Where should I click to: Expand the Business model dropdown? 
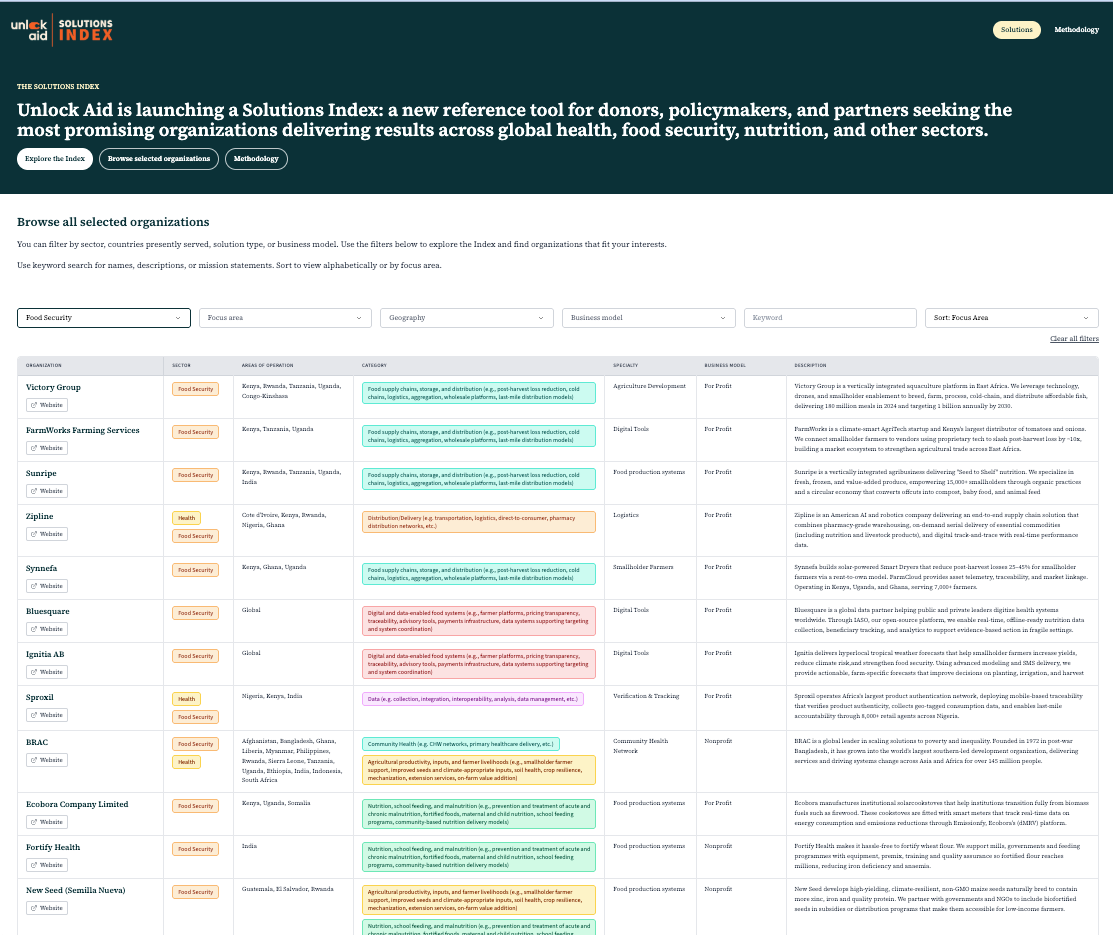[648, 318]
